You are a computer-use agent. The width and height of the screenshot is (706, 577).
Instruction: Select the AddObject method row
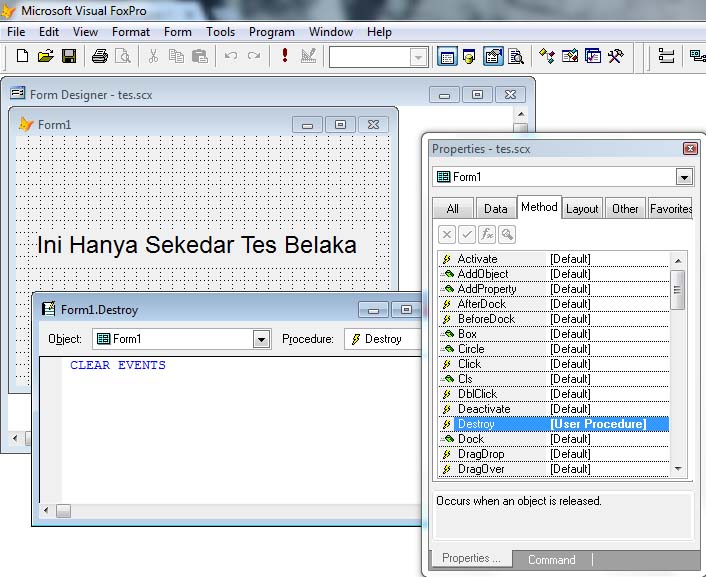click(x=554, y=274)
